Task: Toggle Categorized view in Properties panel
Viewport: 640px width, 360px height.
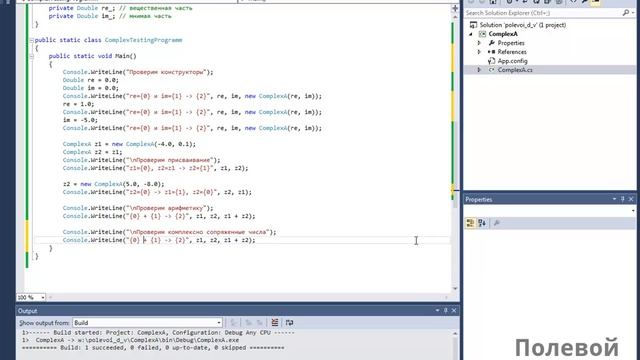Action: pyautogui.click(x=470, y=223)
